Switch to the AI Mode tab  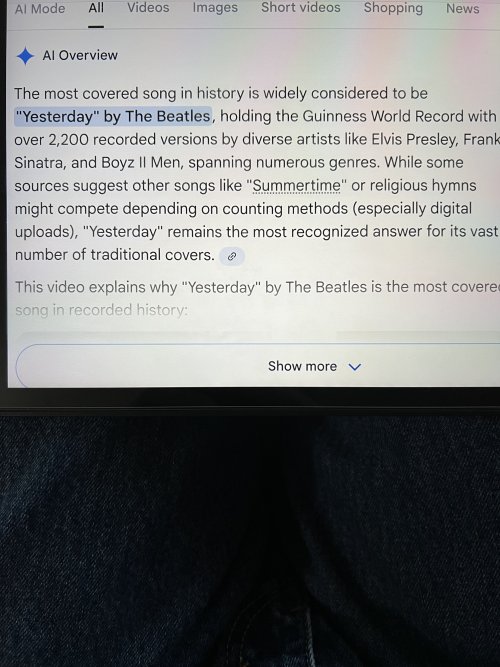pyautogui.click(x=40, y=9)
